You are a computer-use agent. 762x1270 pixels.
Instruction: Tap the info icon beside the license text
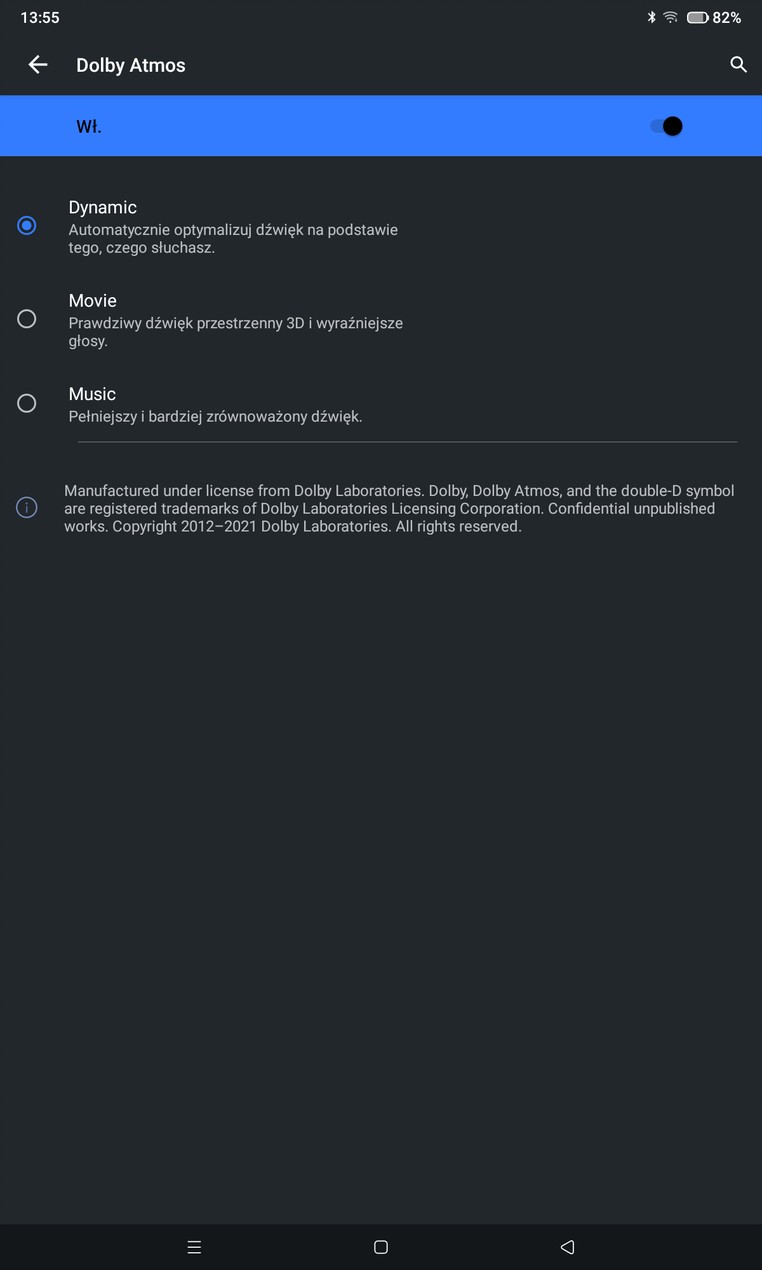[27, 508]
